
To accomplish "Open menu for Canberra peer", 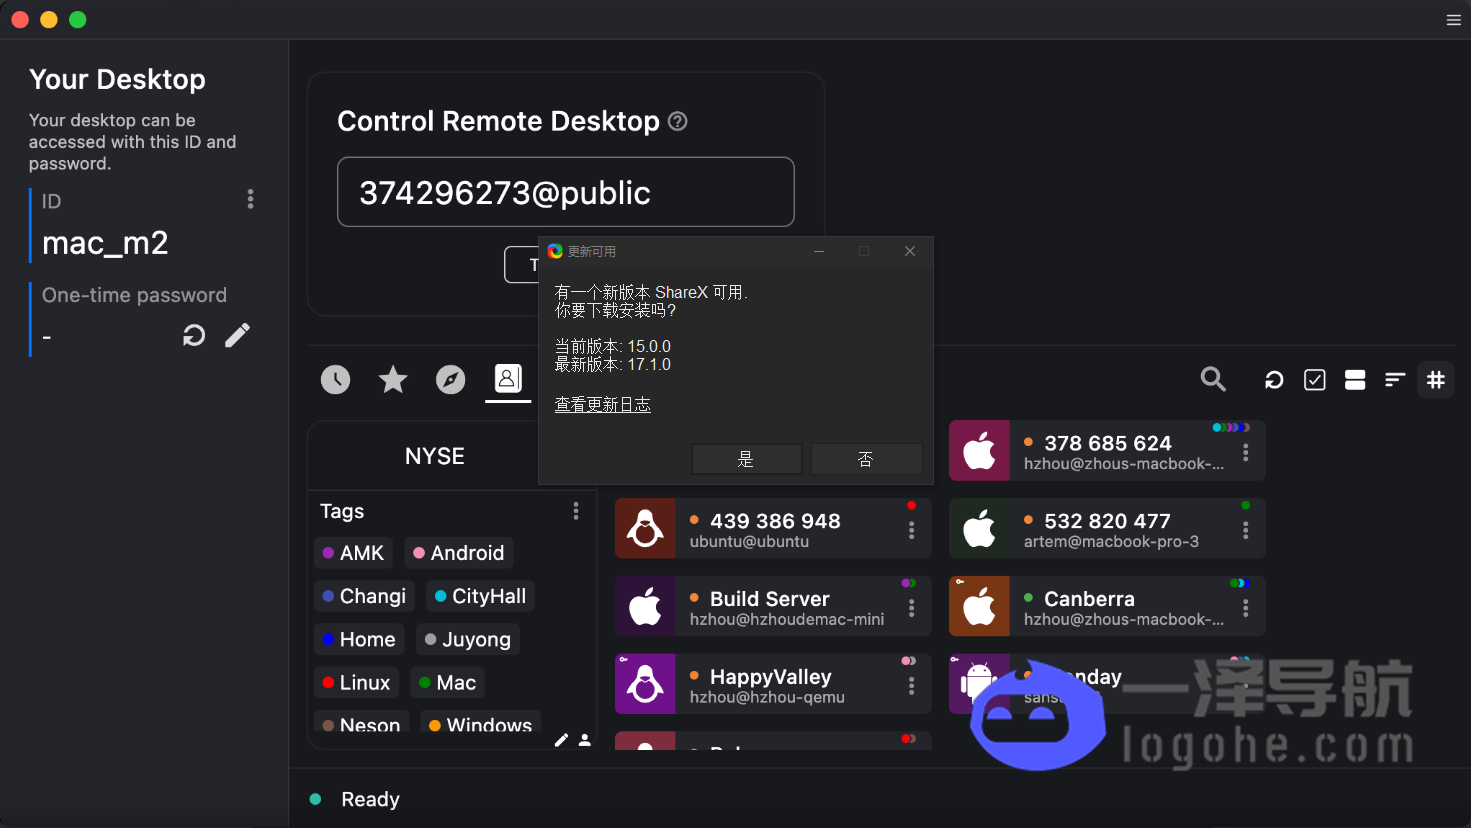I will tap(1245, 607).
